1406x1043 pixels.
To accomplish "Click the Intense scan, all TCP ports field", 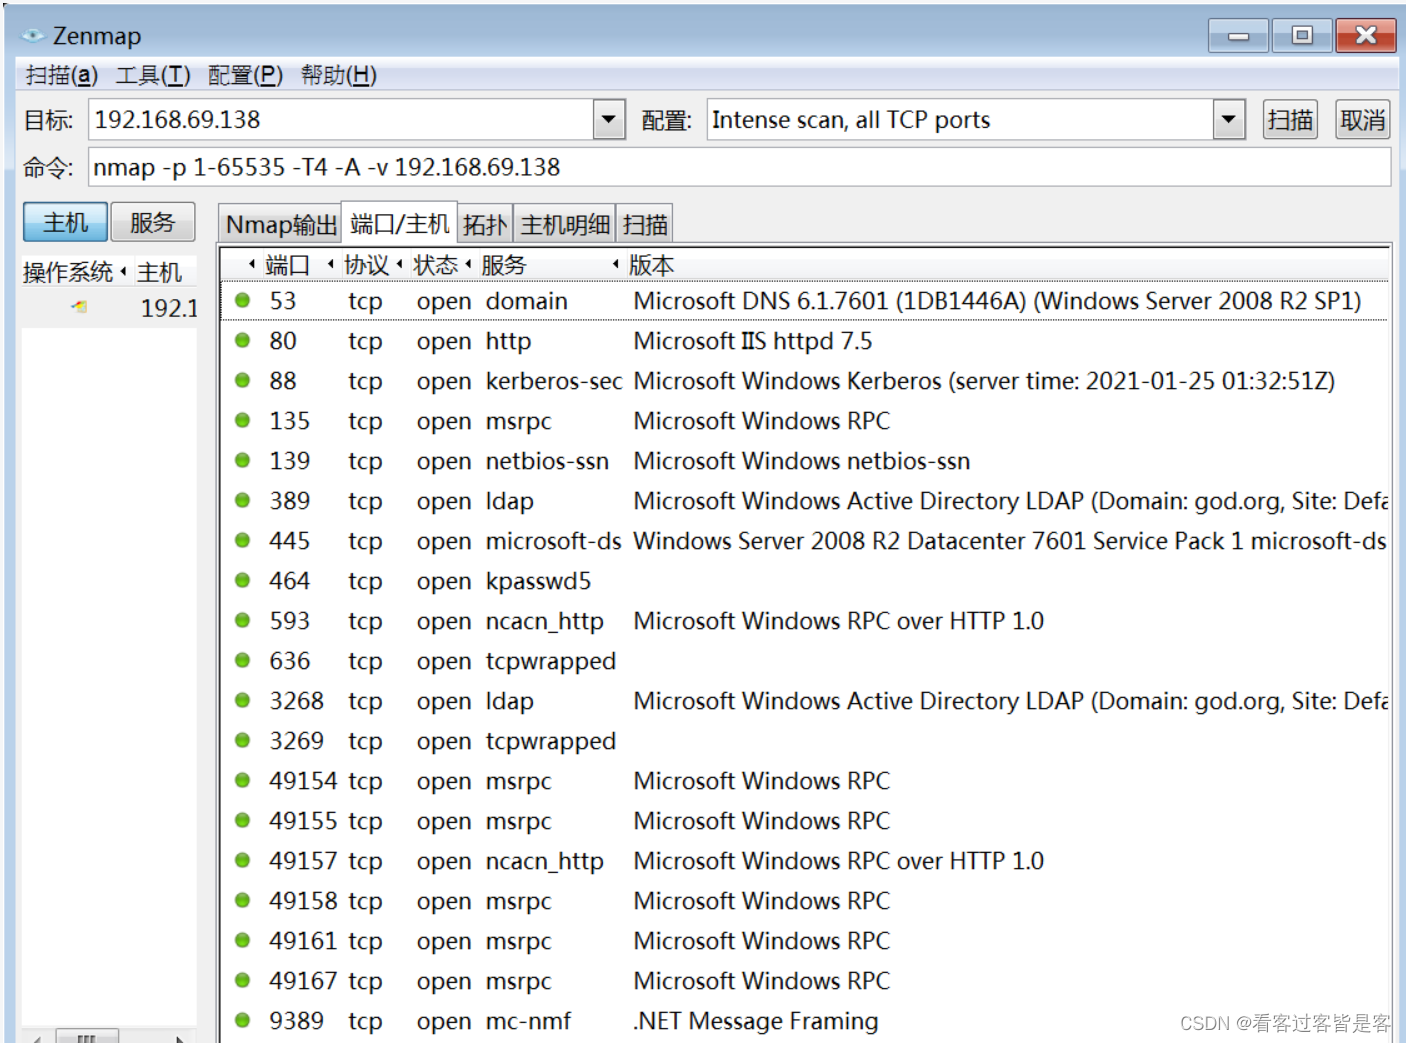I will pyautogui.click(x=960, y=120).
